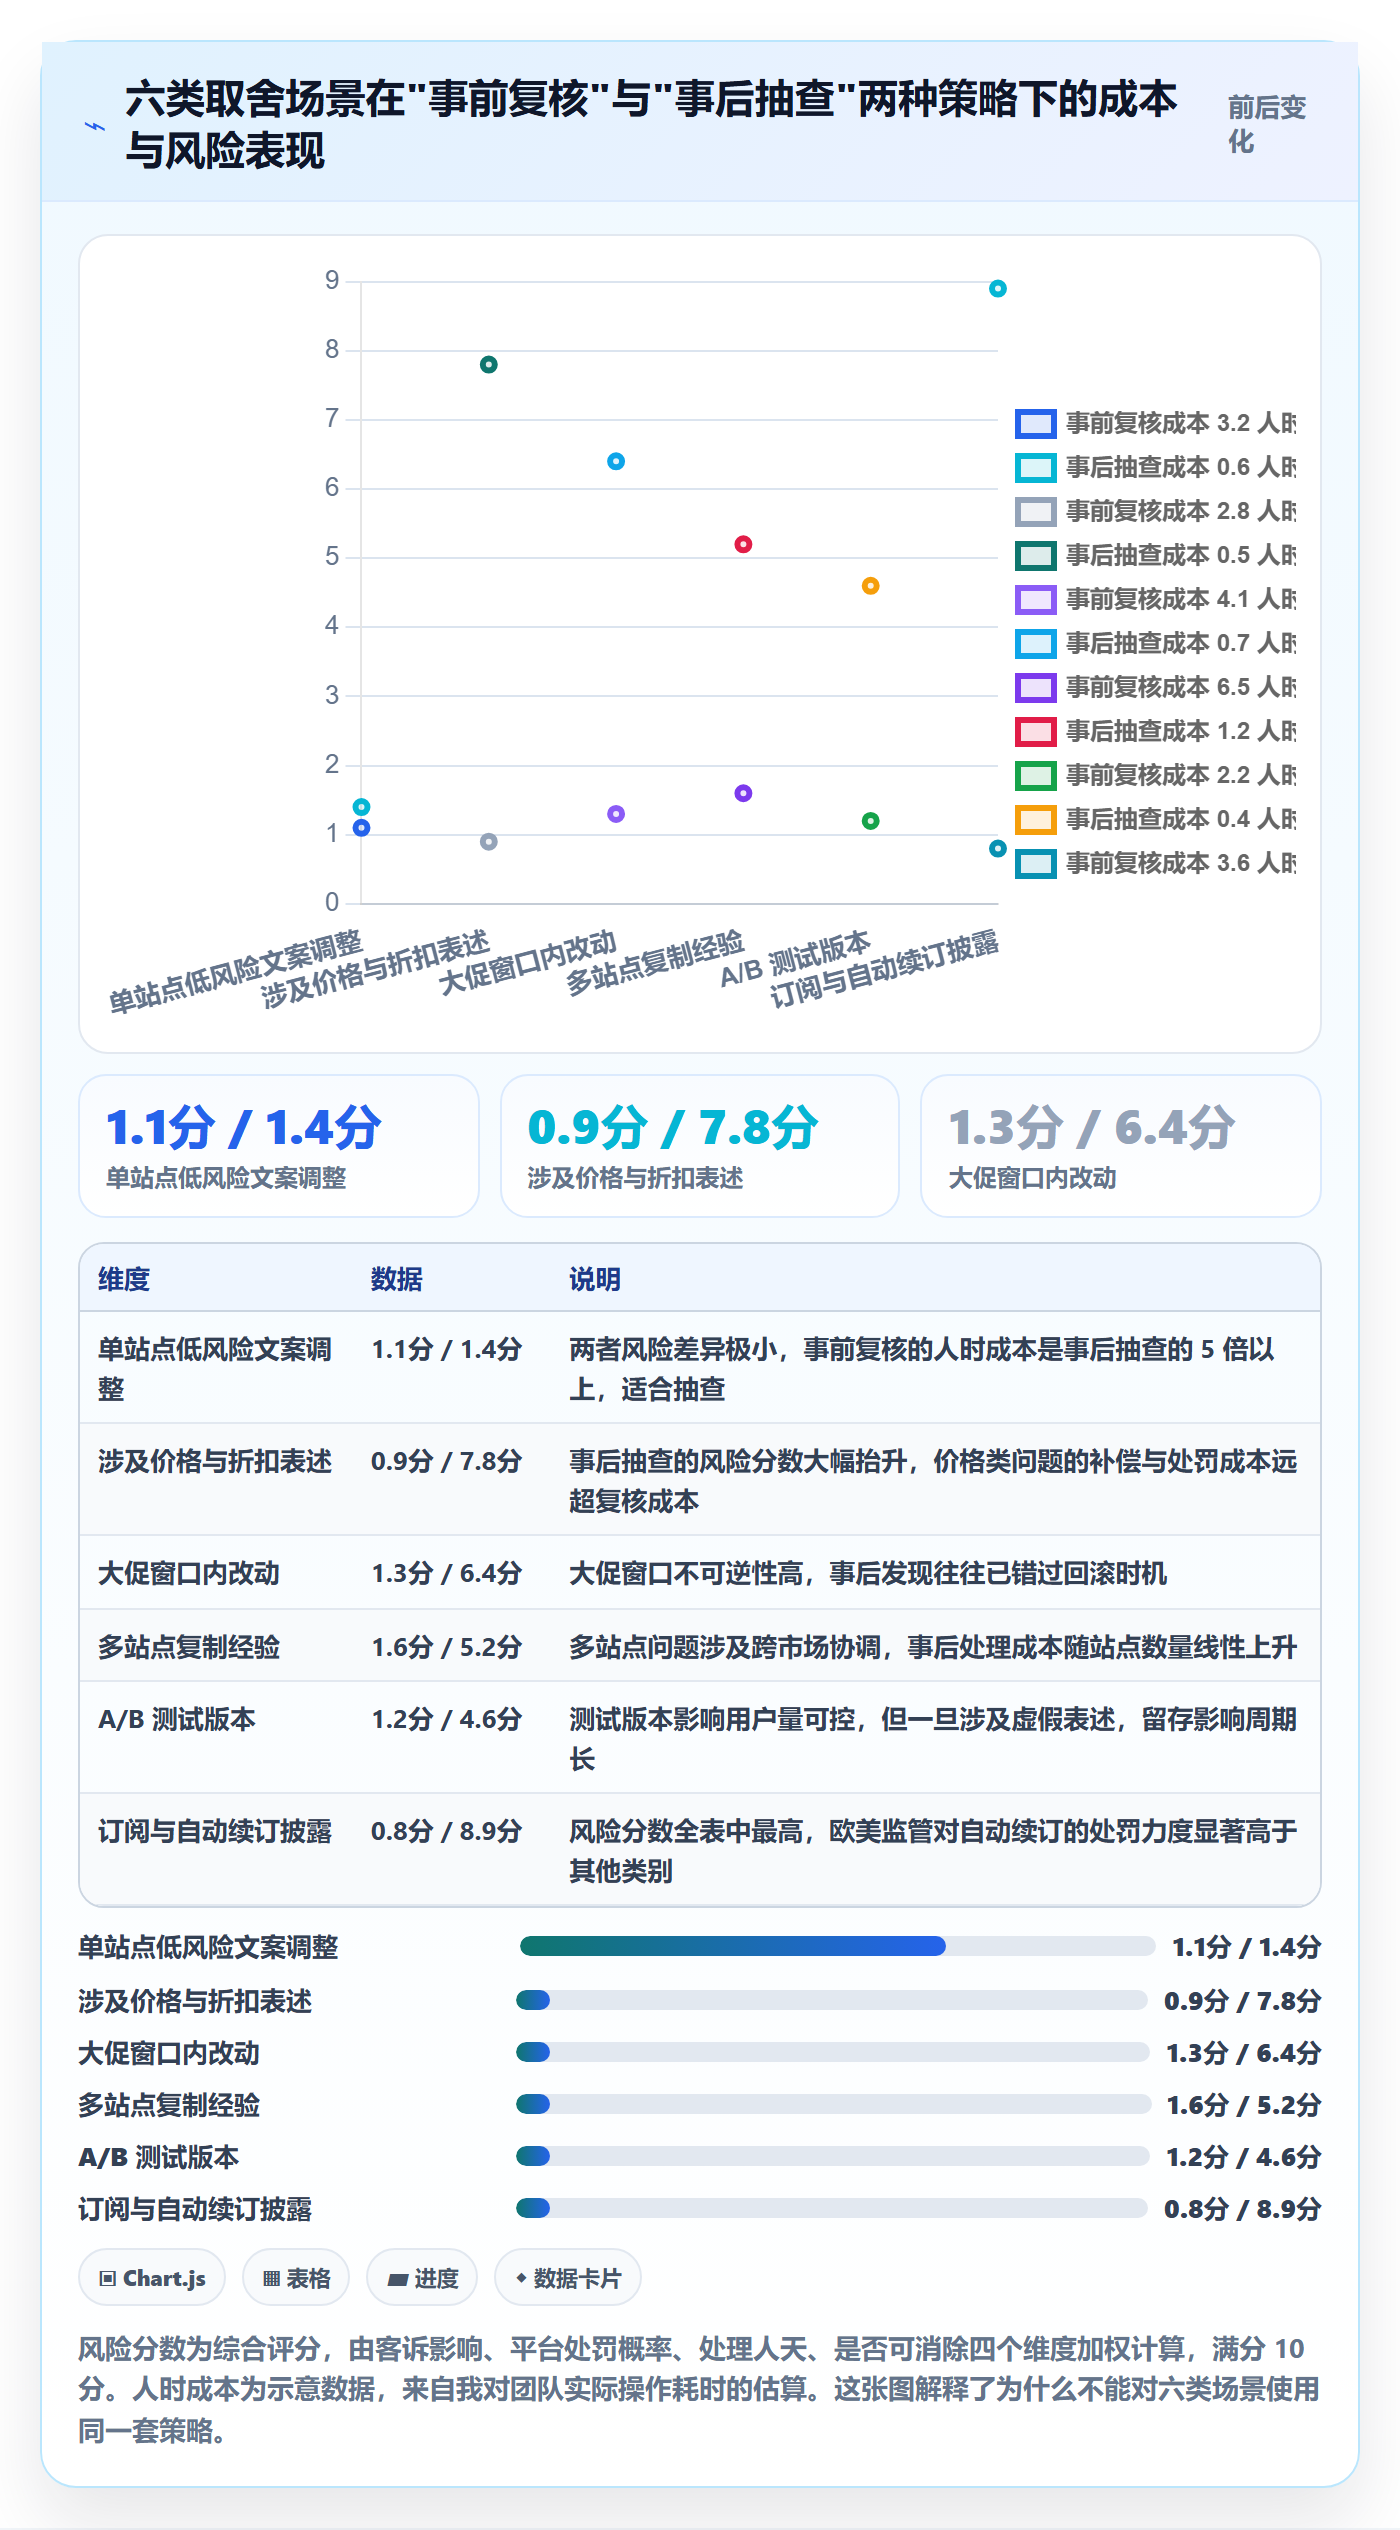Click the 数据 column header
Image resolution: width=1400 pixels, height=2530 pixels.
[x=397, y=1279]
